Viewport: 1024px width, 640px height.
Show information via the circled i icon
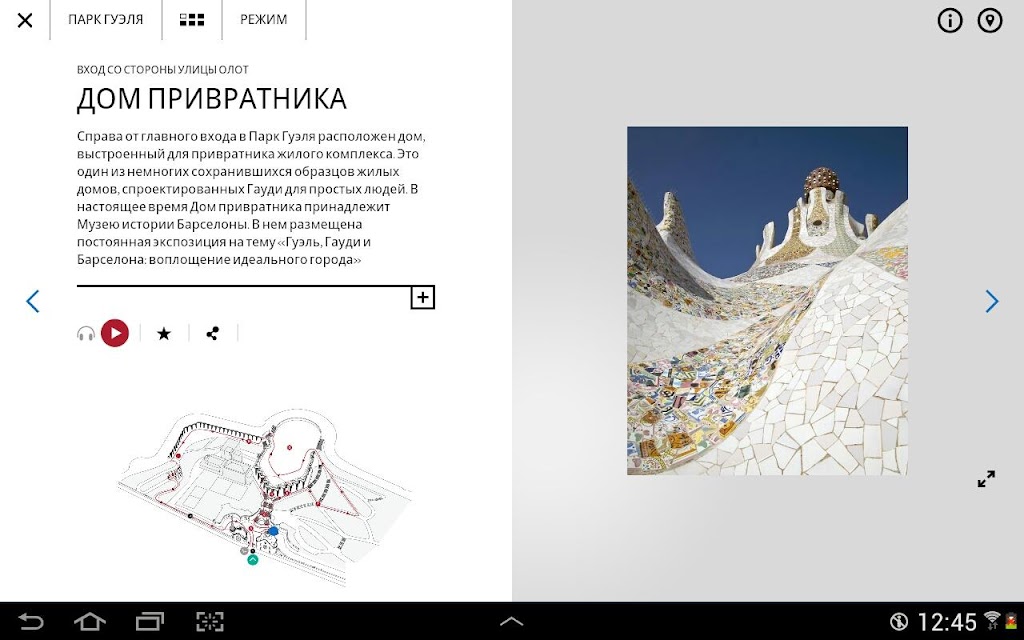950,20
